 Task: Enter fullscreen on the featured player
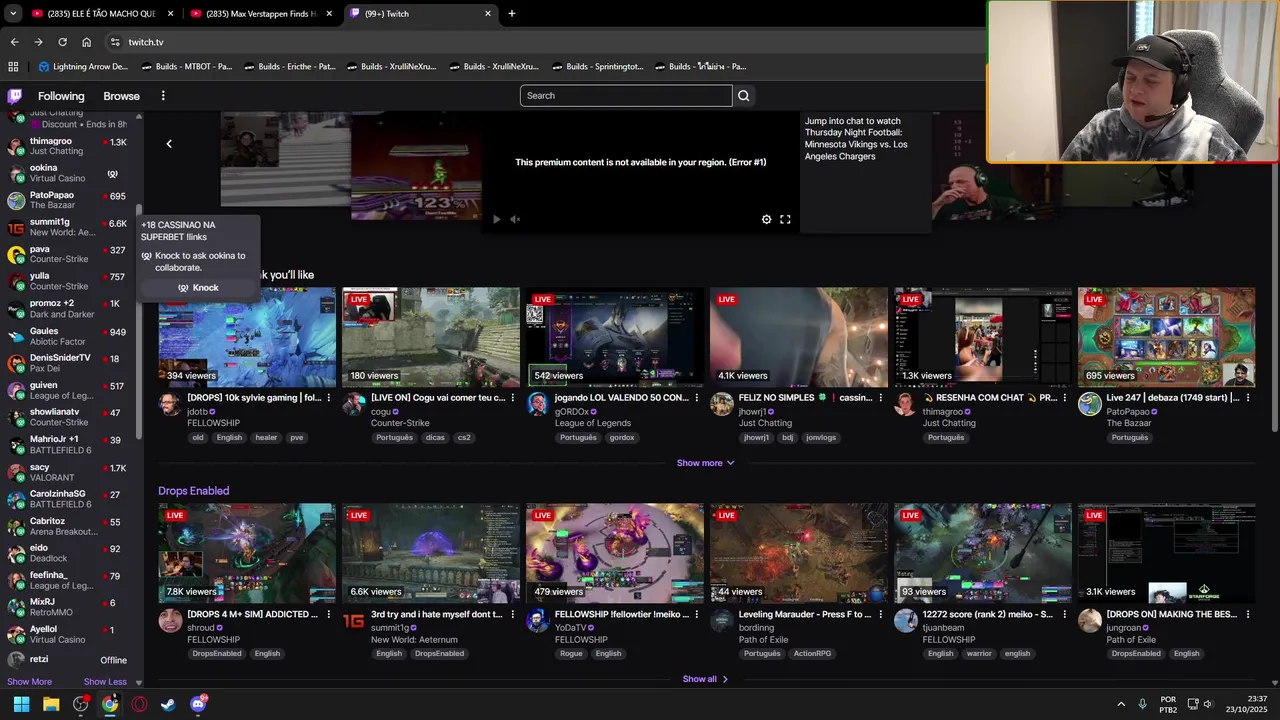click(785, 219)
